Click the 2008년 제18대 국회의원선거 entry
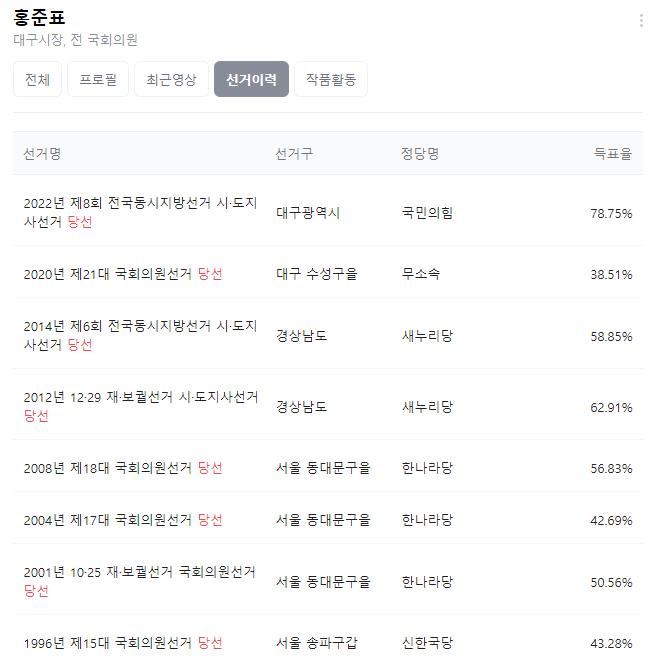This screenshot has height=663, width=660. [x=123, y=467]
